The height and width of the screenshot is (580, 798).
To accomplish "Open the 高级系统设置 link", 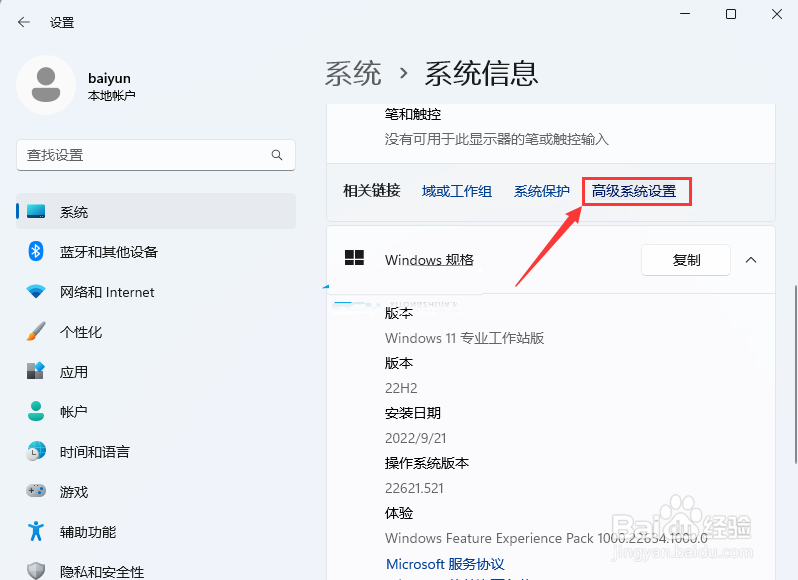I will click(634, 191).
